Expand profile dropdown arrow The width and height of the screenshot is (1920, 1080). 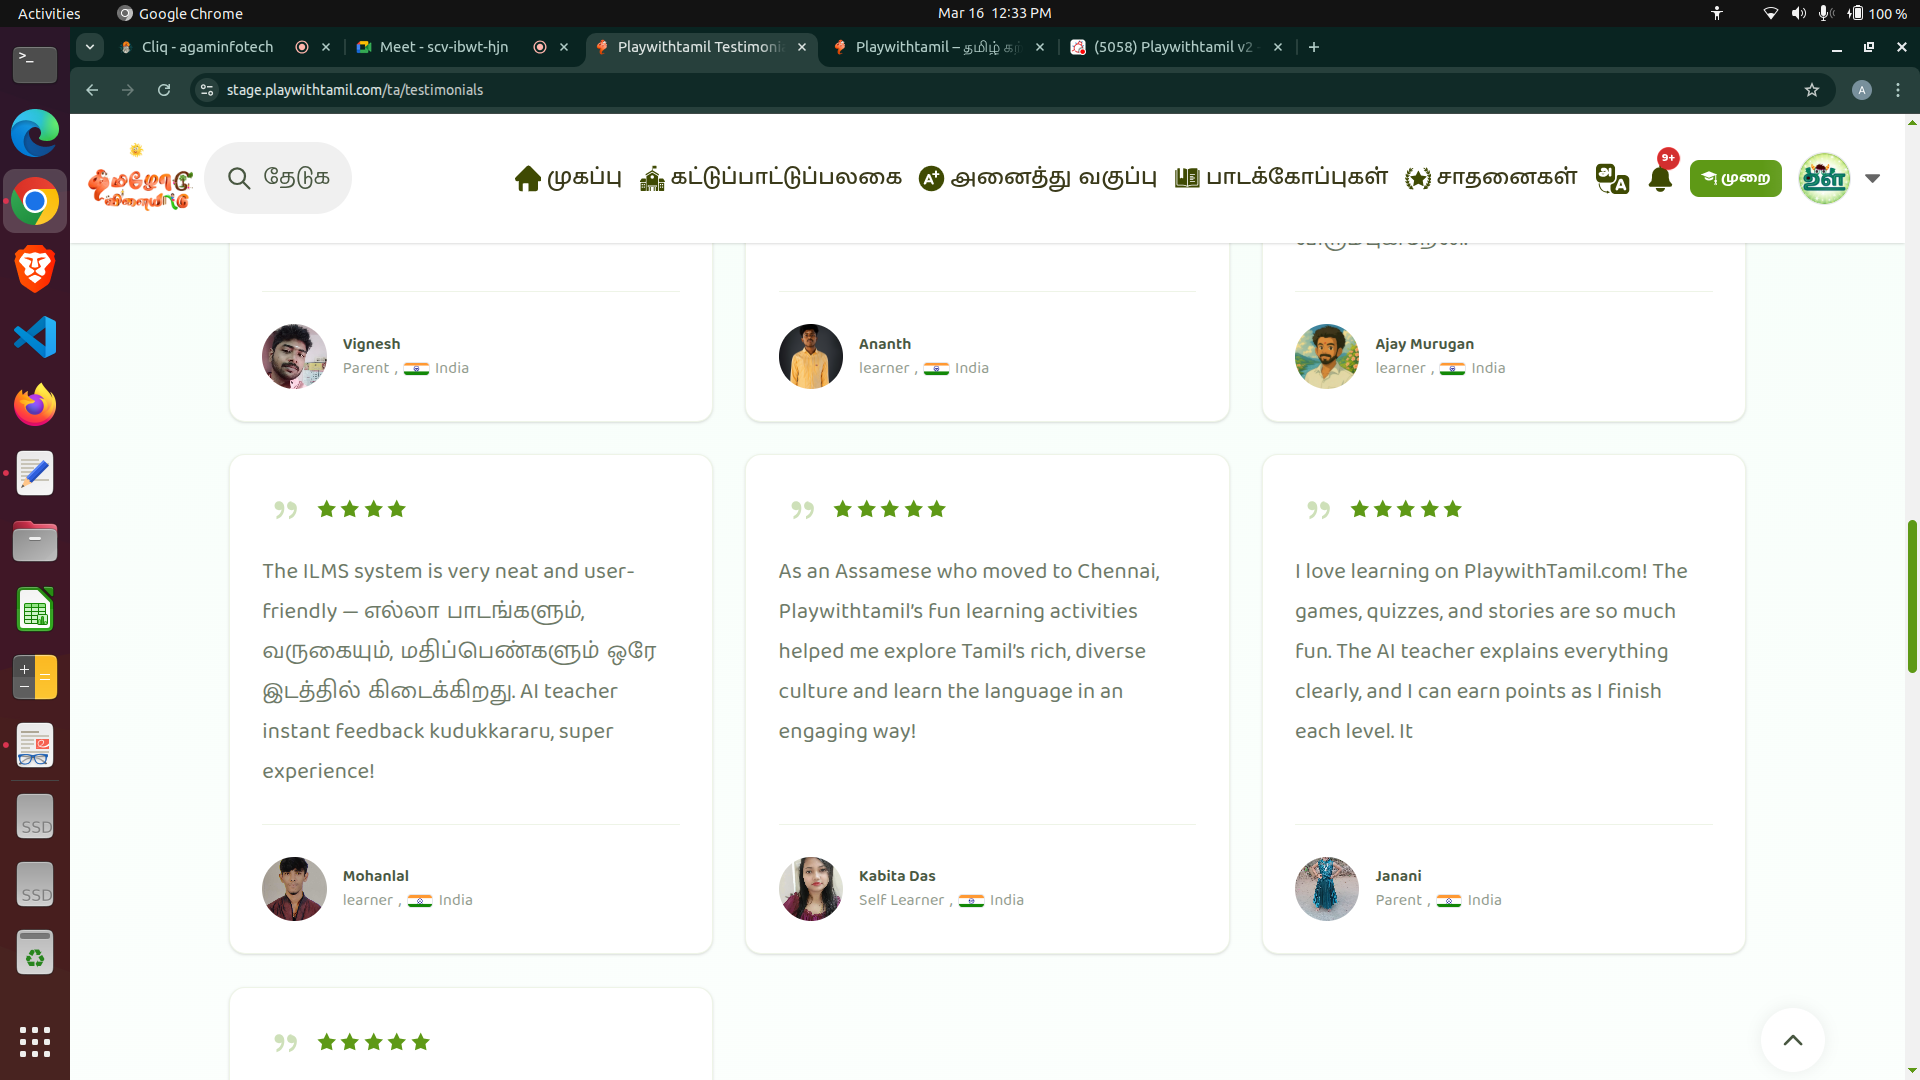[1873, 178]
